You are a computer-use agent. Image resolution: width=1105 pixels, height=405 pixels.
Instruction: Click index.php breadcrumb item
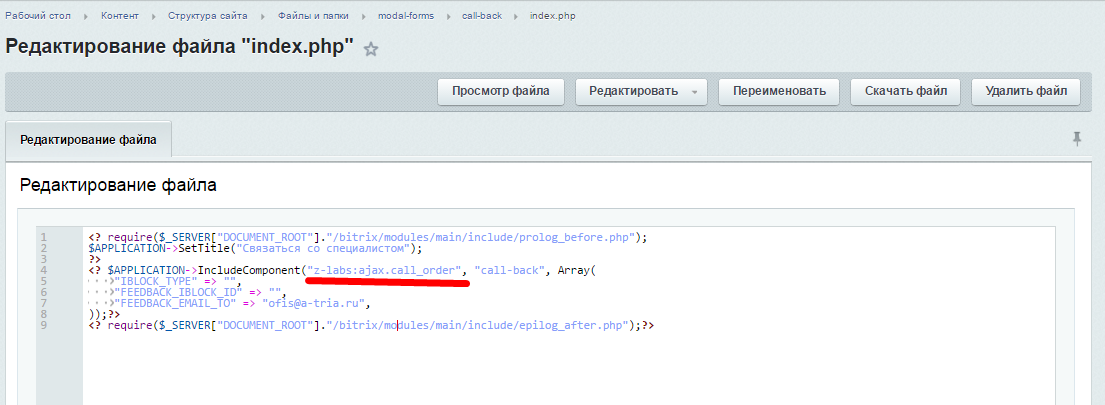pos(552,15)
